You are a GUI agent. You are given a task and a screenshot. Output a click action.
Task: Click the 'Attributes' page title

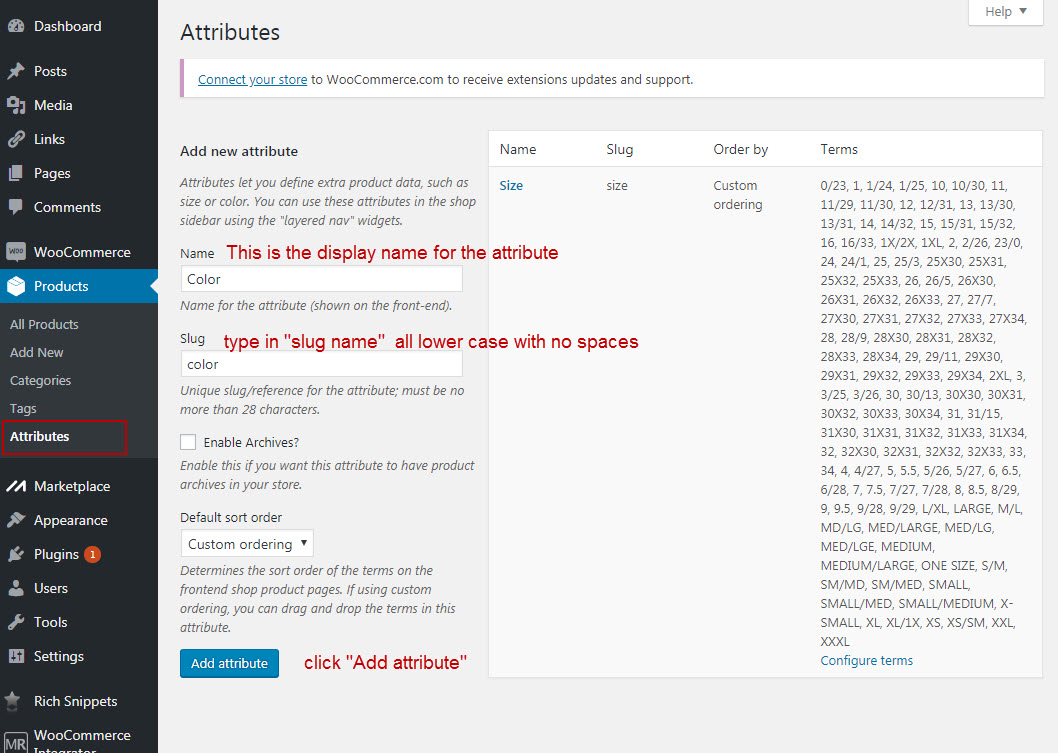click(x=230, y=32)
